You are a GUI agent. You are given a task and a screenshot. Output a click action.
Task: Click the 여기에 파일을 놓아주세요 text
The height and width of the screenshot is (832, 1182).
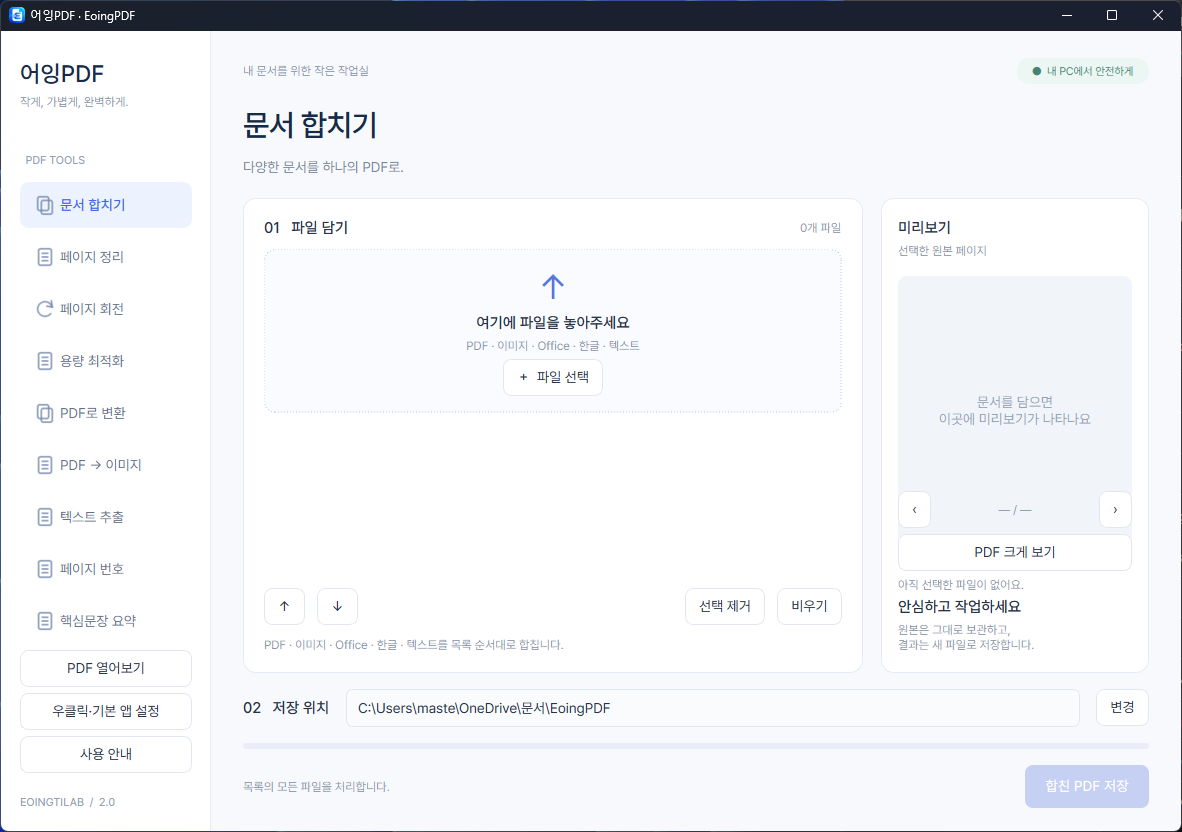tap(553, 323)
